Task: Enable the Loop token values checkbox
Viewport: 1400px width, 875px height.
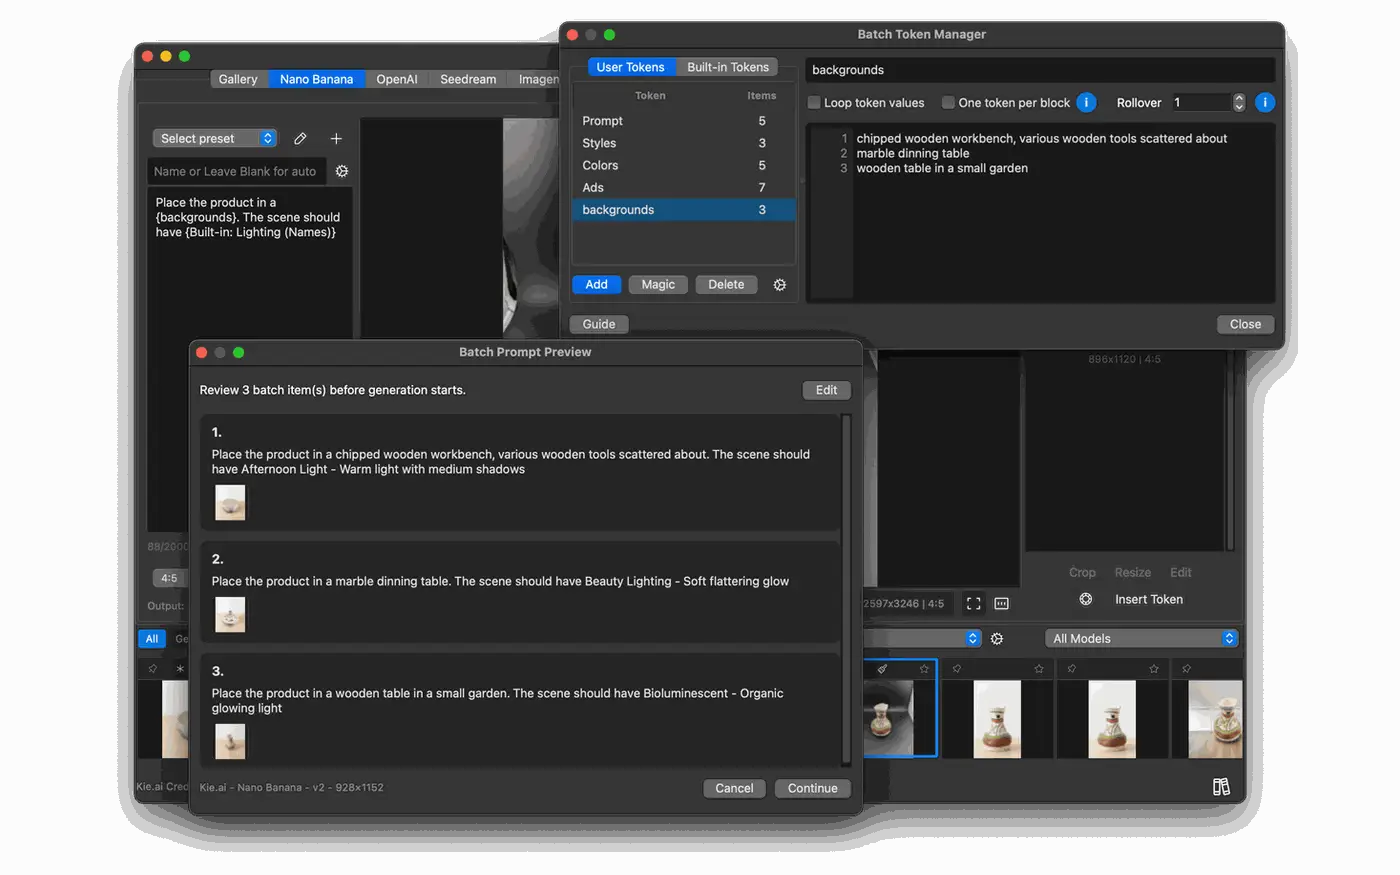Action: click(x=814, y=102)
